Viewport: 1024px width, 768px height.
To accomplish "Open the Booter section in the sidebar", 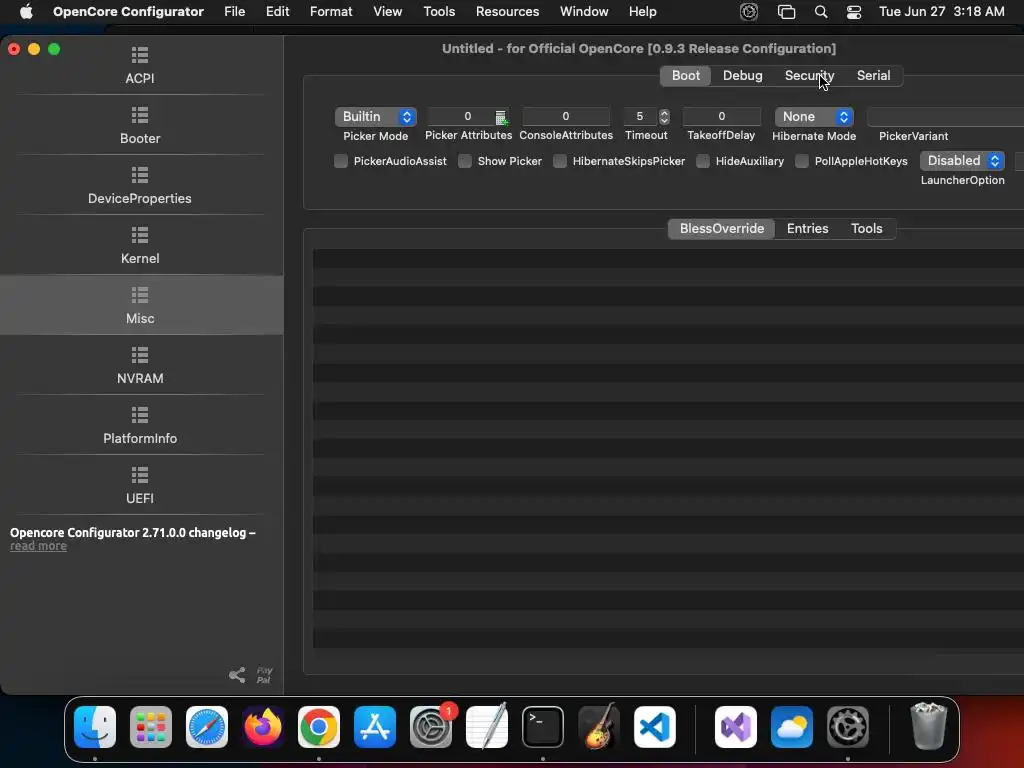I will click(x=140, y=125).
